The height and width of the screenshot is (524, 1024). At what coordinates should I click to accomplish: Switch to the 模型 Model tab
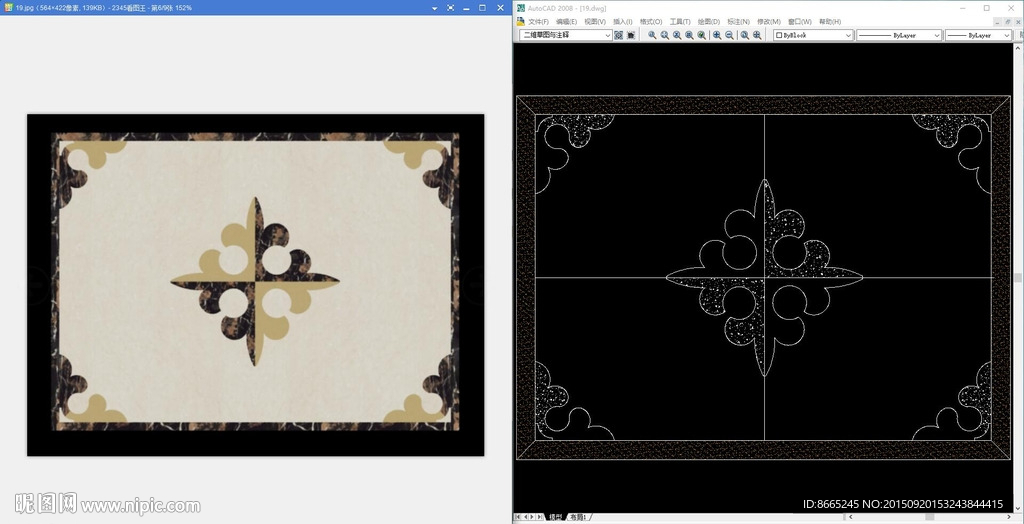555,517
